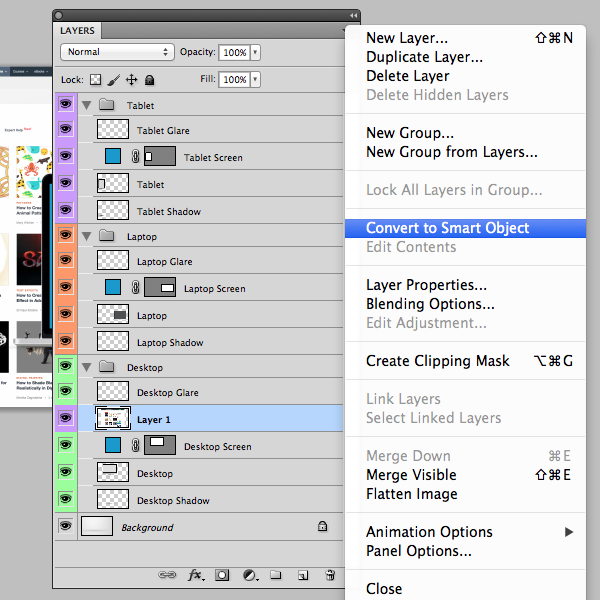
Task: Select the Layer 1 thumbnail
Action: click(113, 419)
